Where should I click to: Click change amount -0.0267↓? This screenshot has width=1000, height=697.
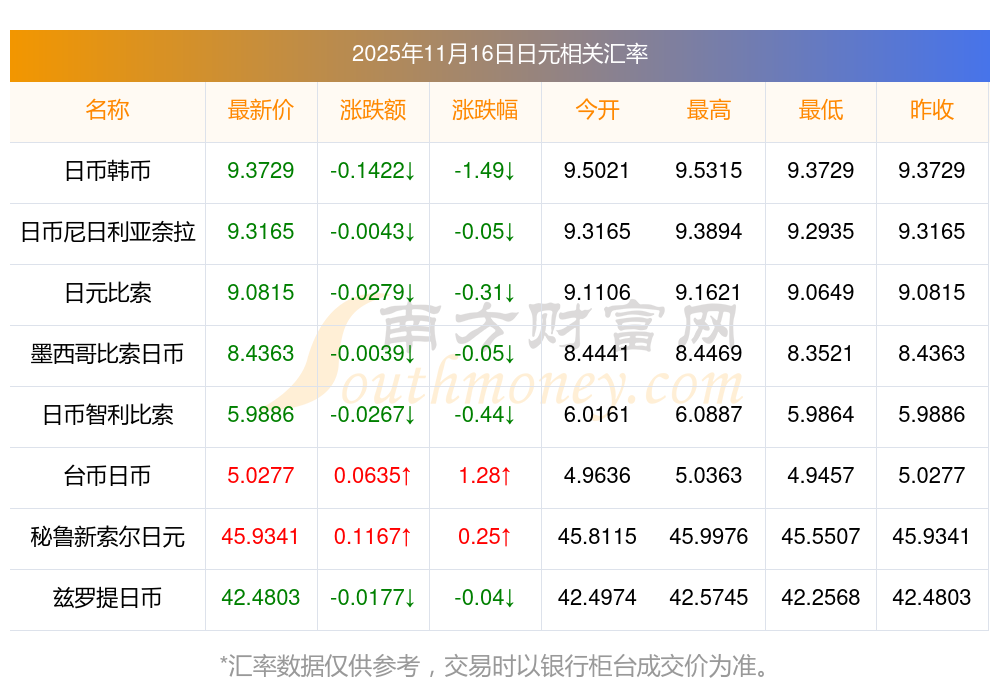point(372,415)
